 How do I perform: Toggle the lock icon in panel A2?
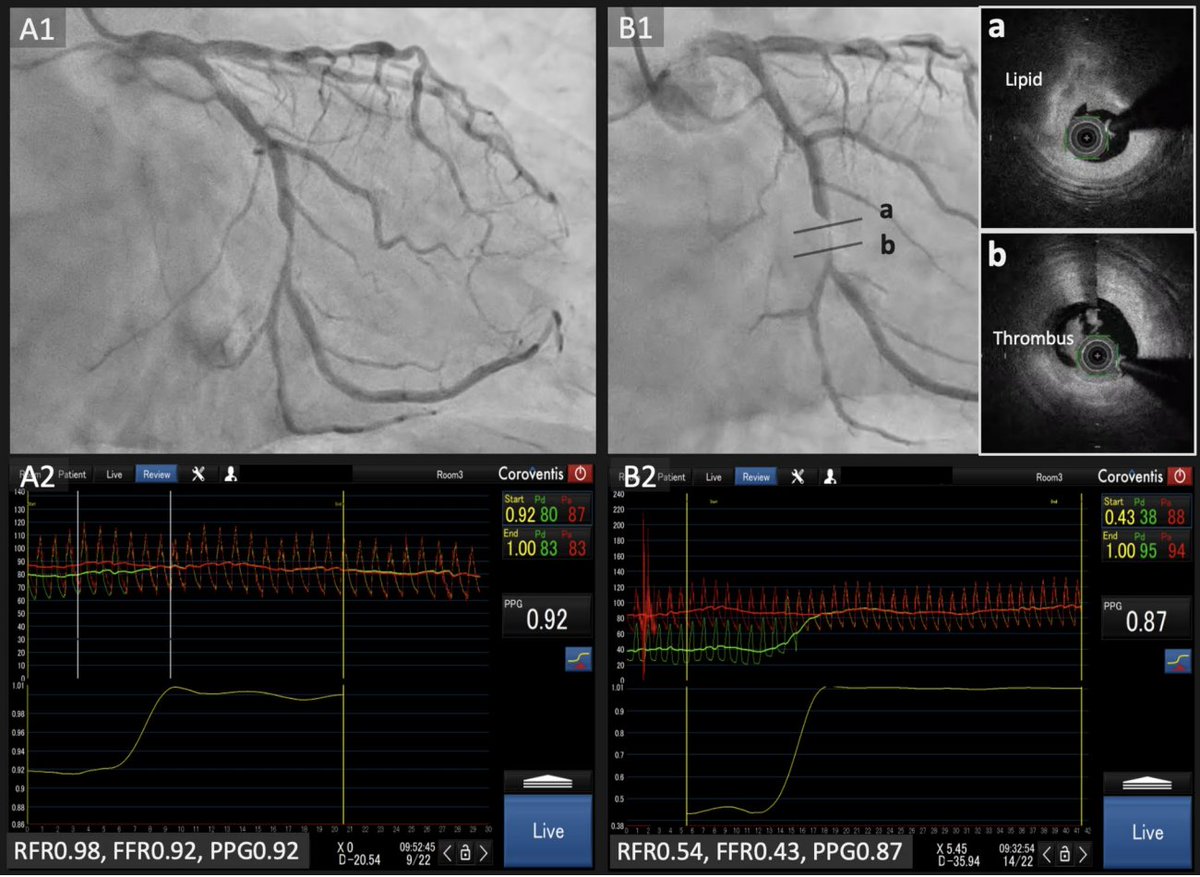pos(466,852)
